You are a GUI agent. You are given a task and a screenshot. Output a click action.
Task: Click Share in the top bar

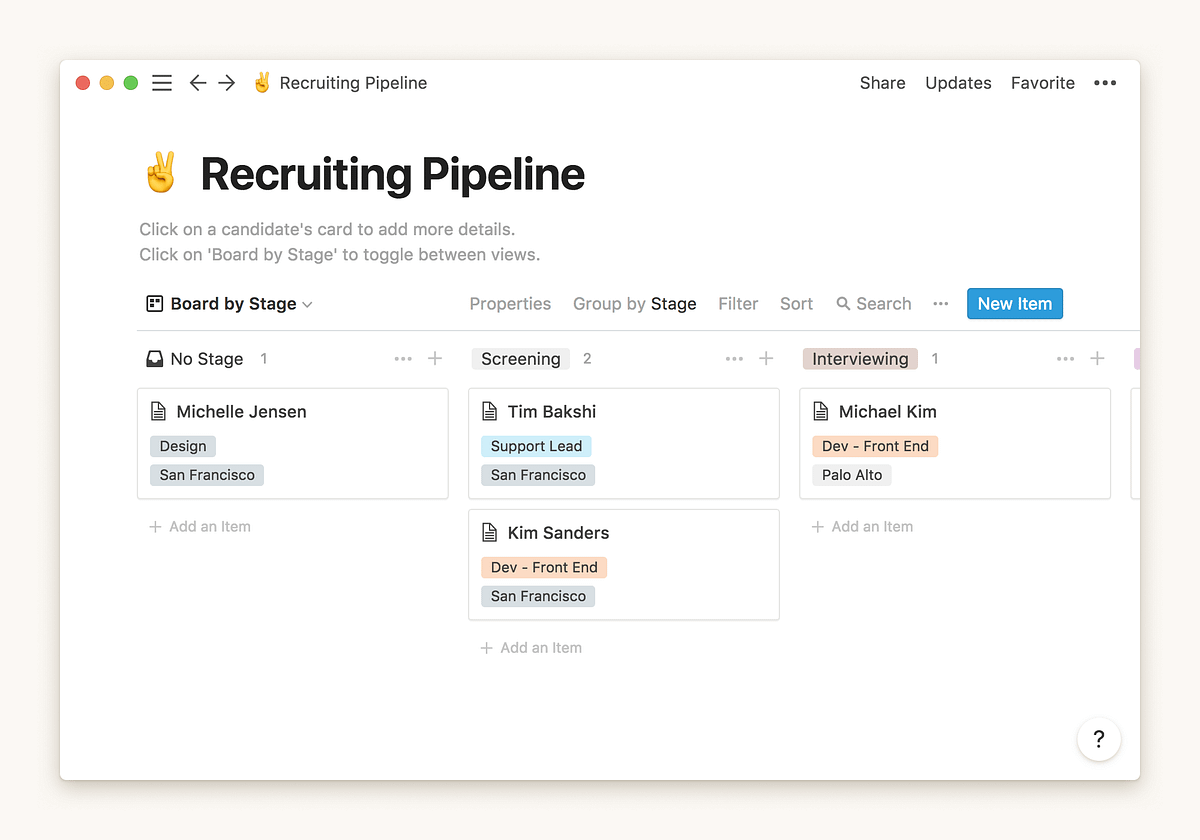882,83
